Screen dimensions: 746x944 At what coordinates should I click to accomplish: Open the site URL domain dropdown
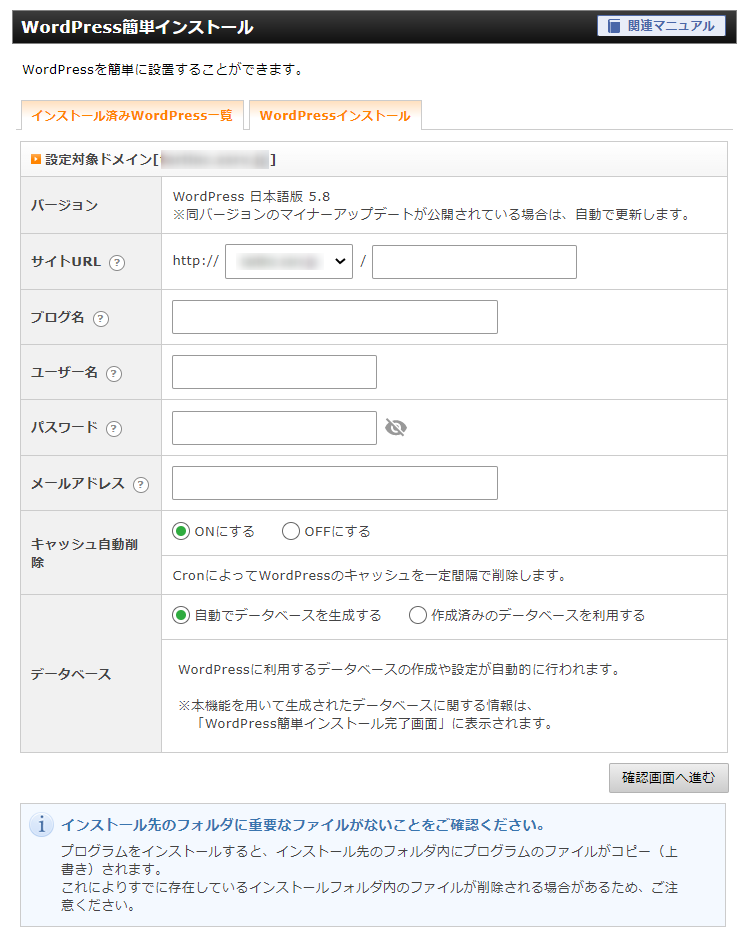pyautogui.click(x=289, y=261)
